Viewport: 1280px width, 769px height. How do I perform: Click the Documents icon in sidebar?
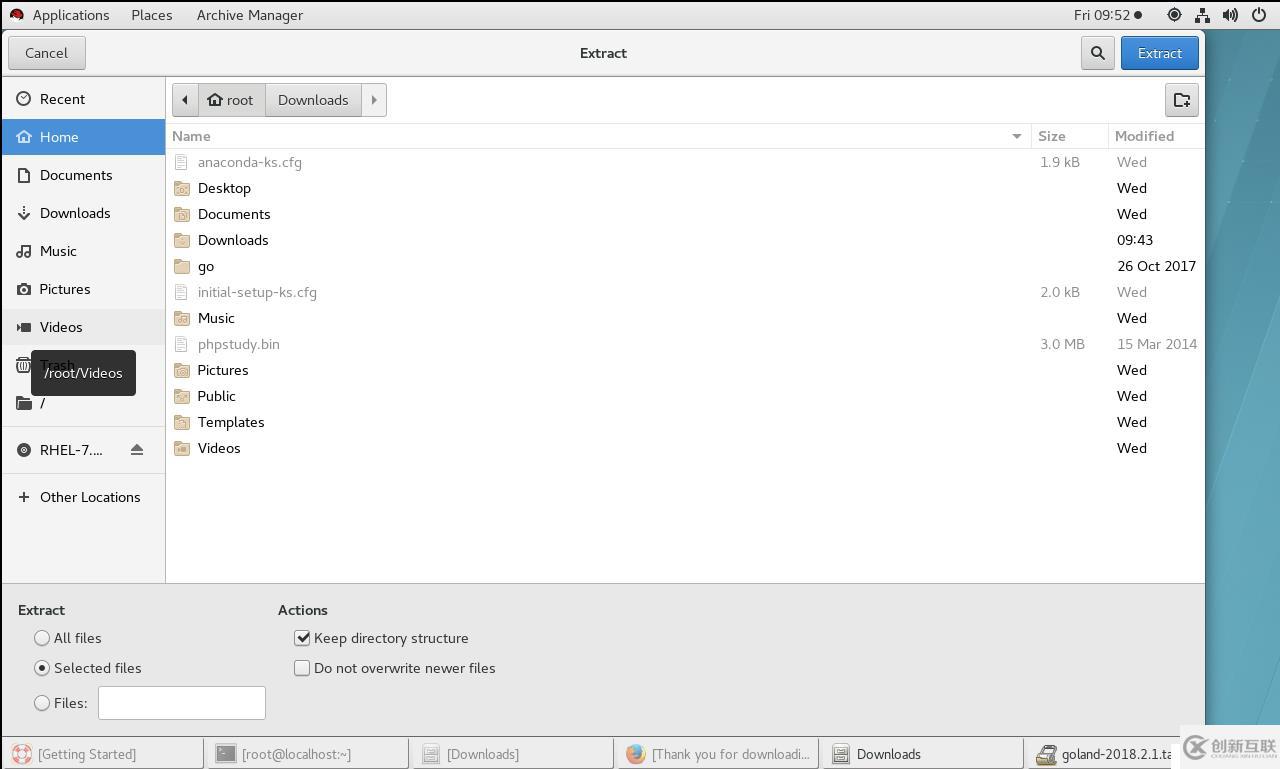point(24,175)
